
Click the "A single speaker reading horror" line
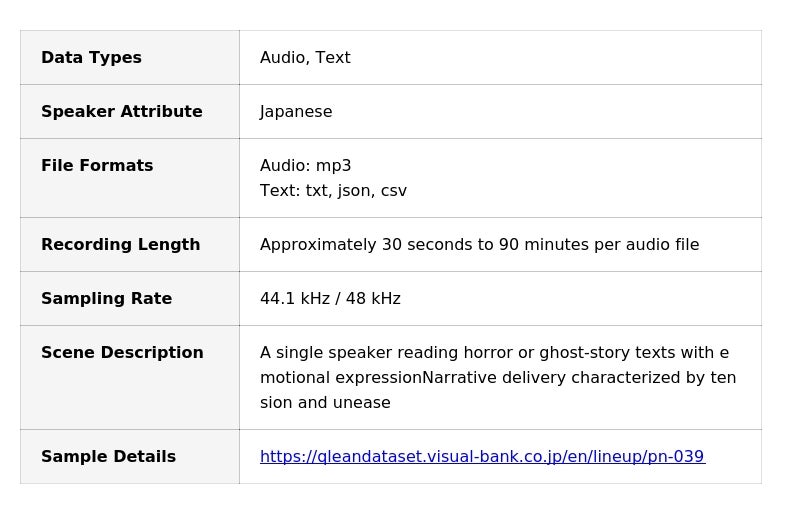tap(494, 353)
